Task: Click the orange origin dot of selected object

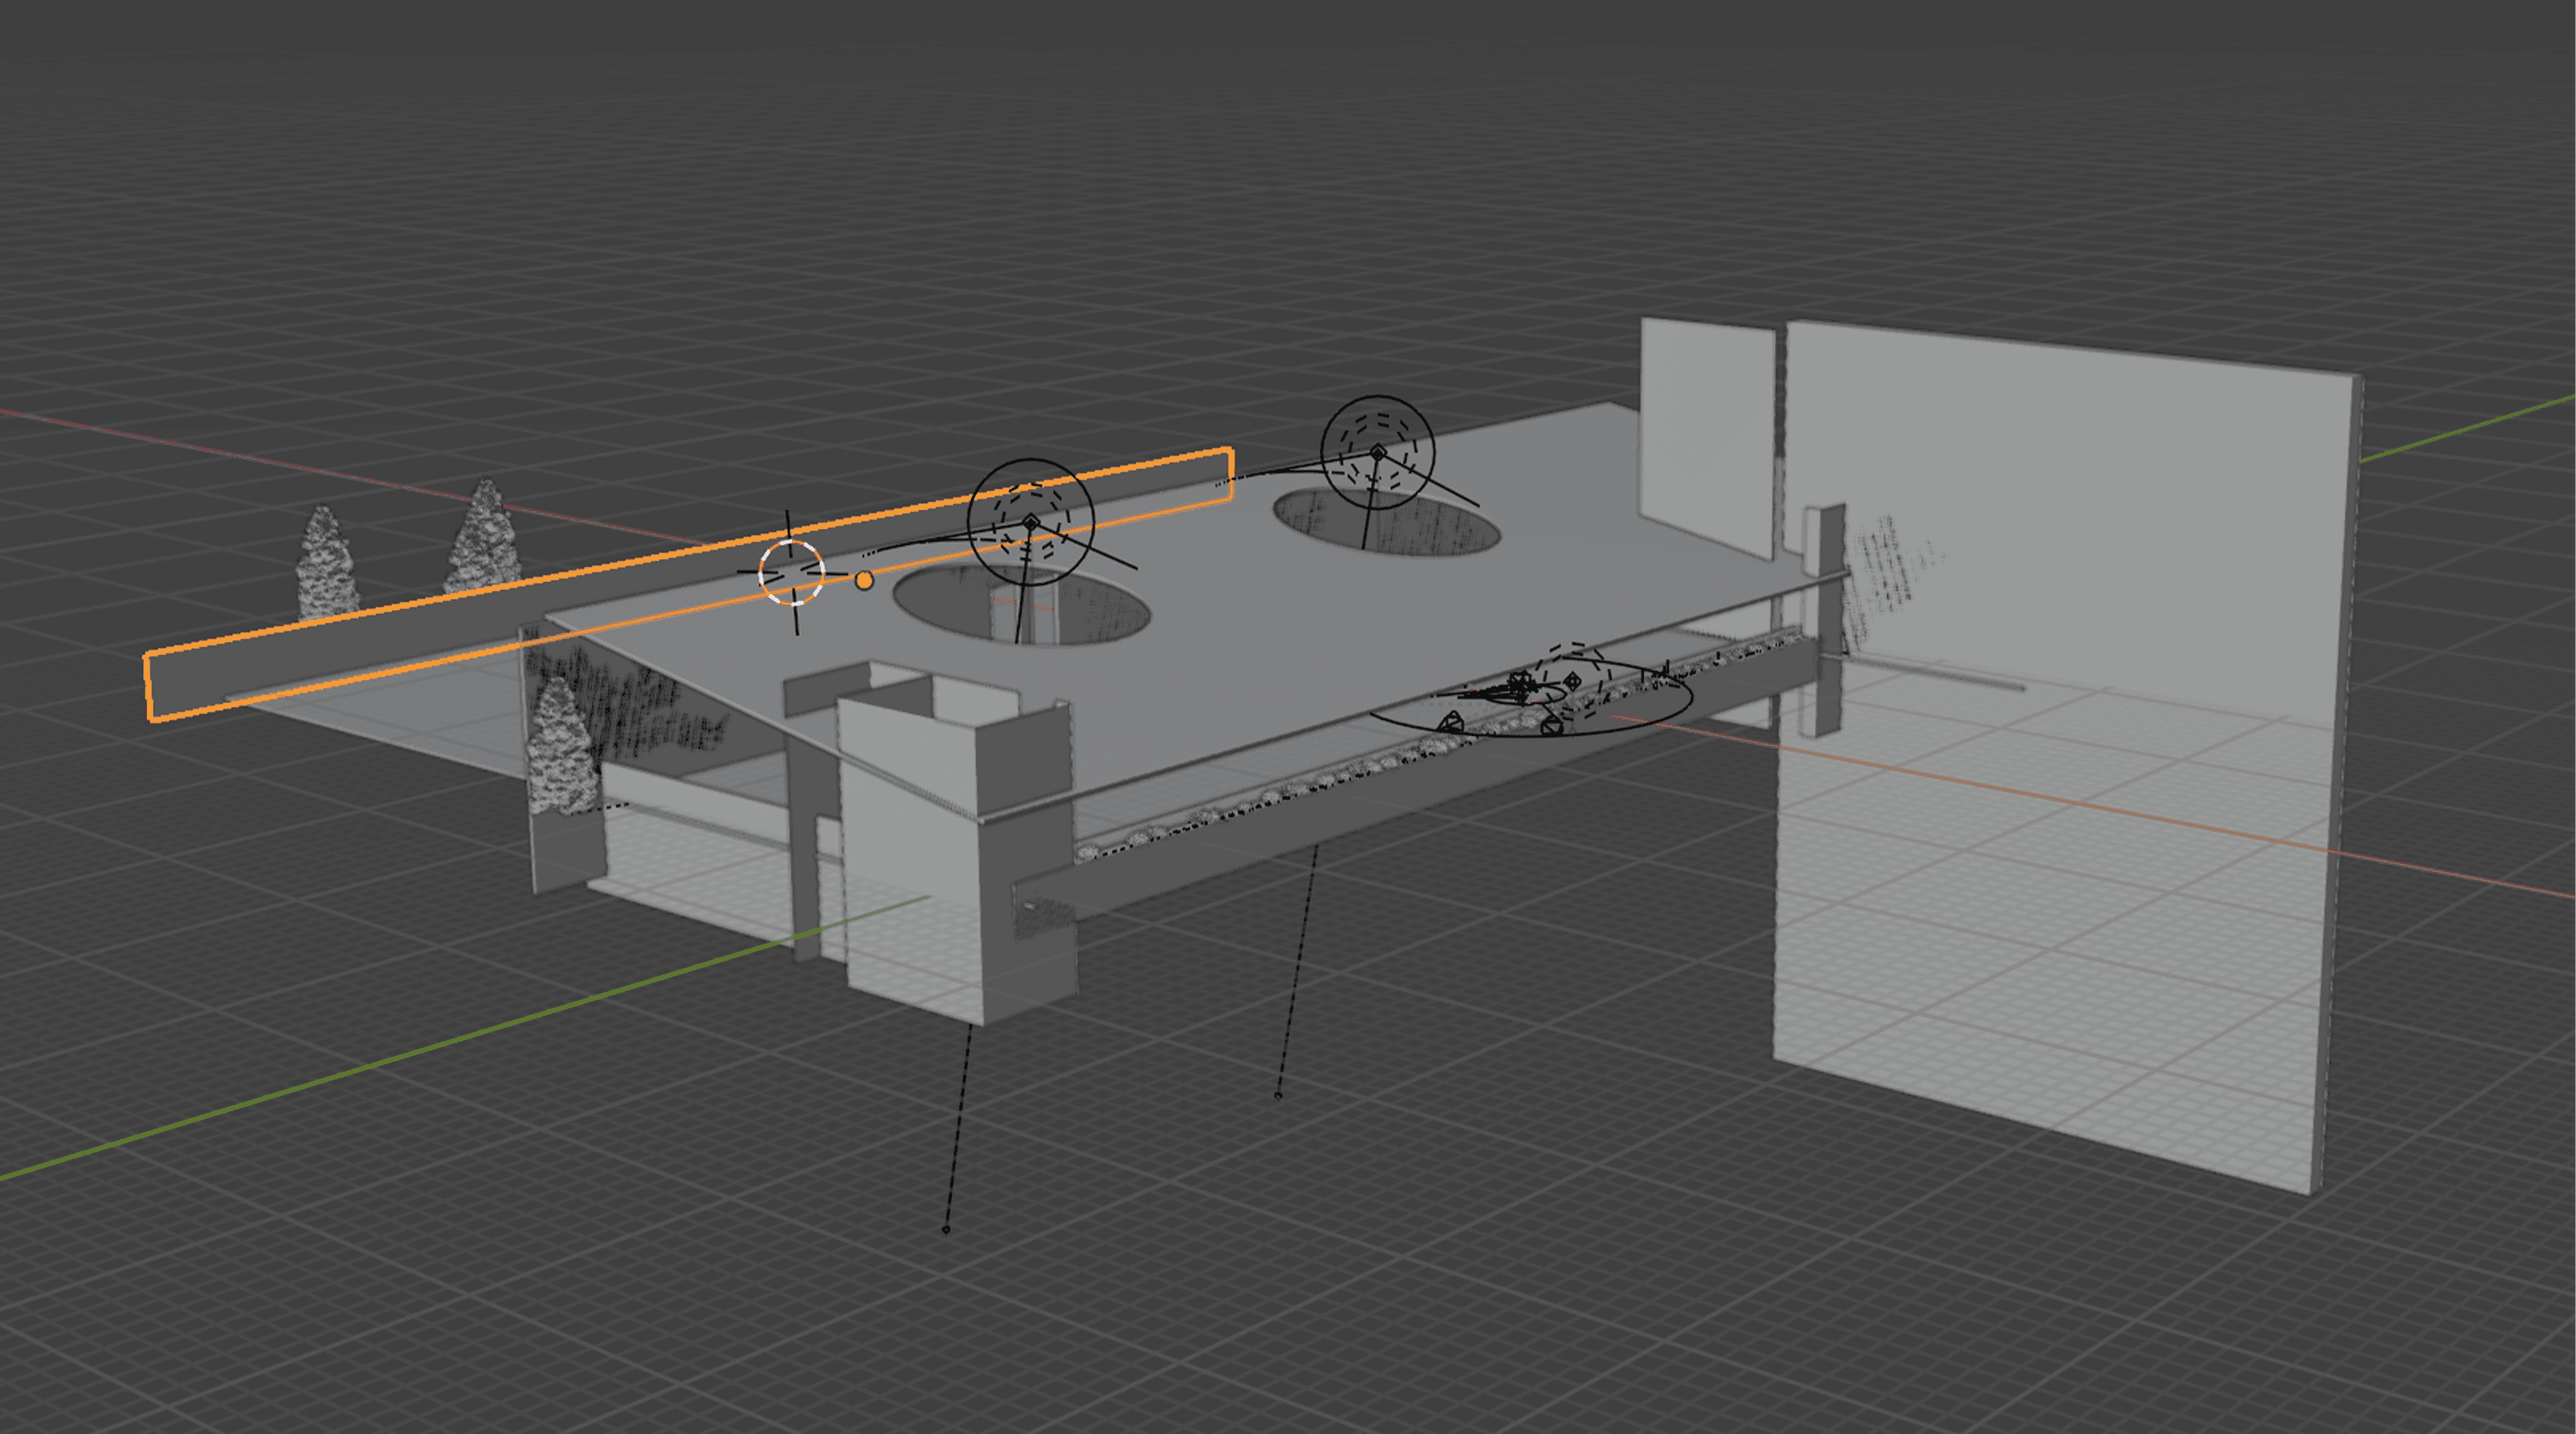Action: point(864,580)
